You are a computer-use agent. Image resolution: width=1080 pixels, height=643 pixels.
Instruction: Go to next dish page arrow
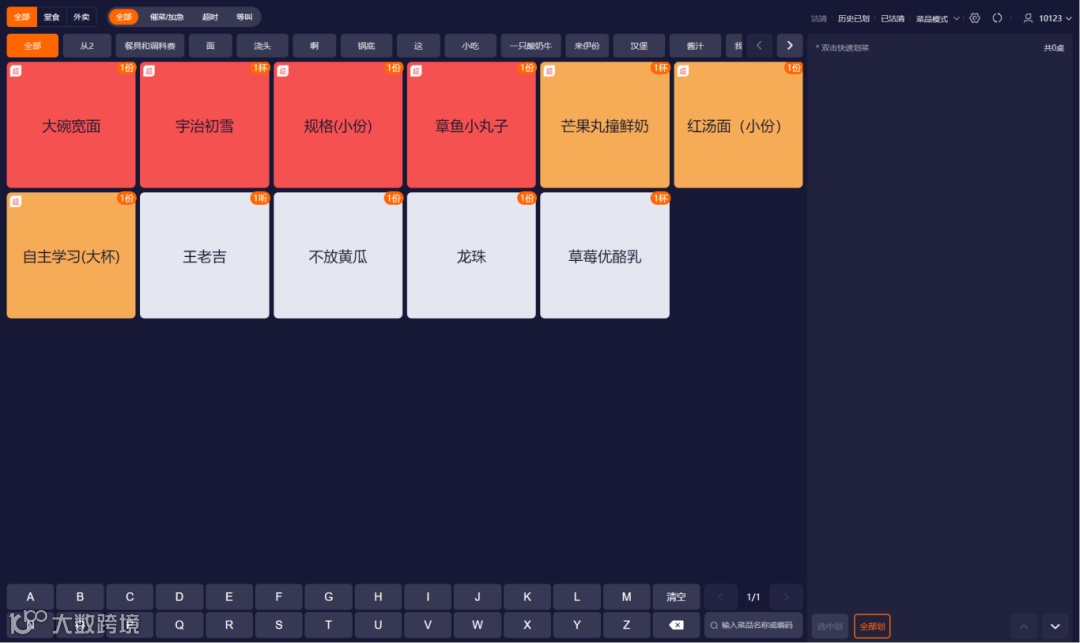coord(786,597)
